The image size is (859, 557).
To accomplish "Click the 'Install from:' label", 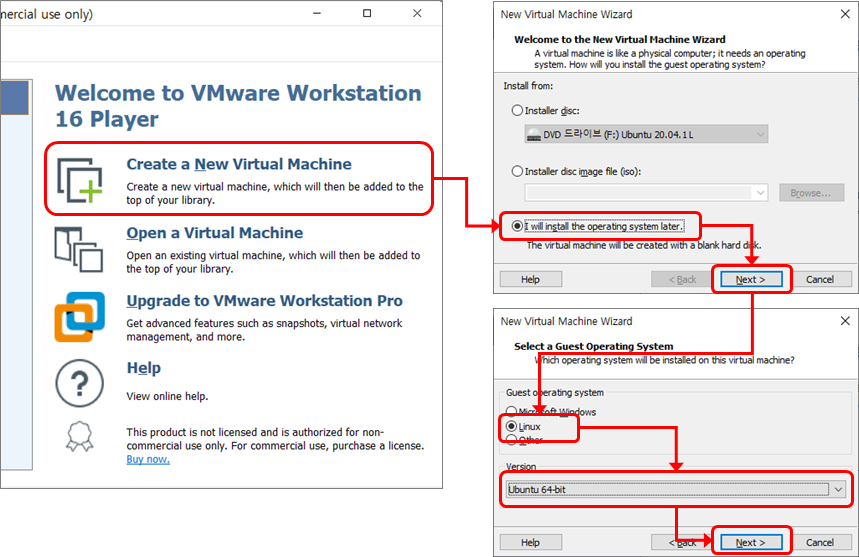I will click(x=528, y=86).
